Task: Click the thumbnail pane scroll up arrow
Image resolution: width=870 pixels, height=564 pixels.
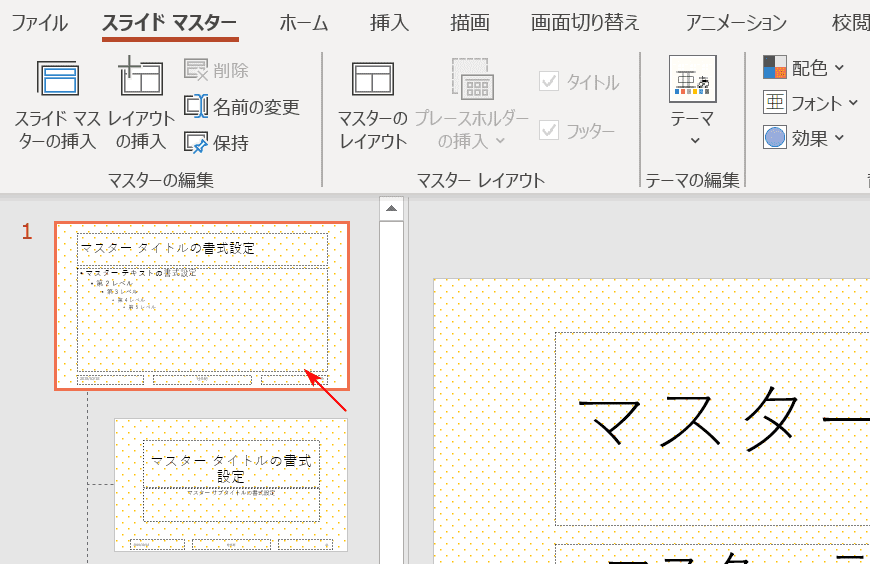Action: [392, 209]
